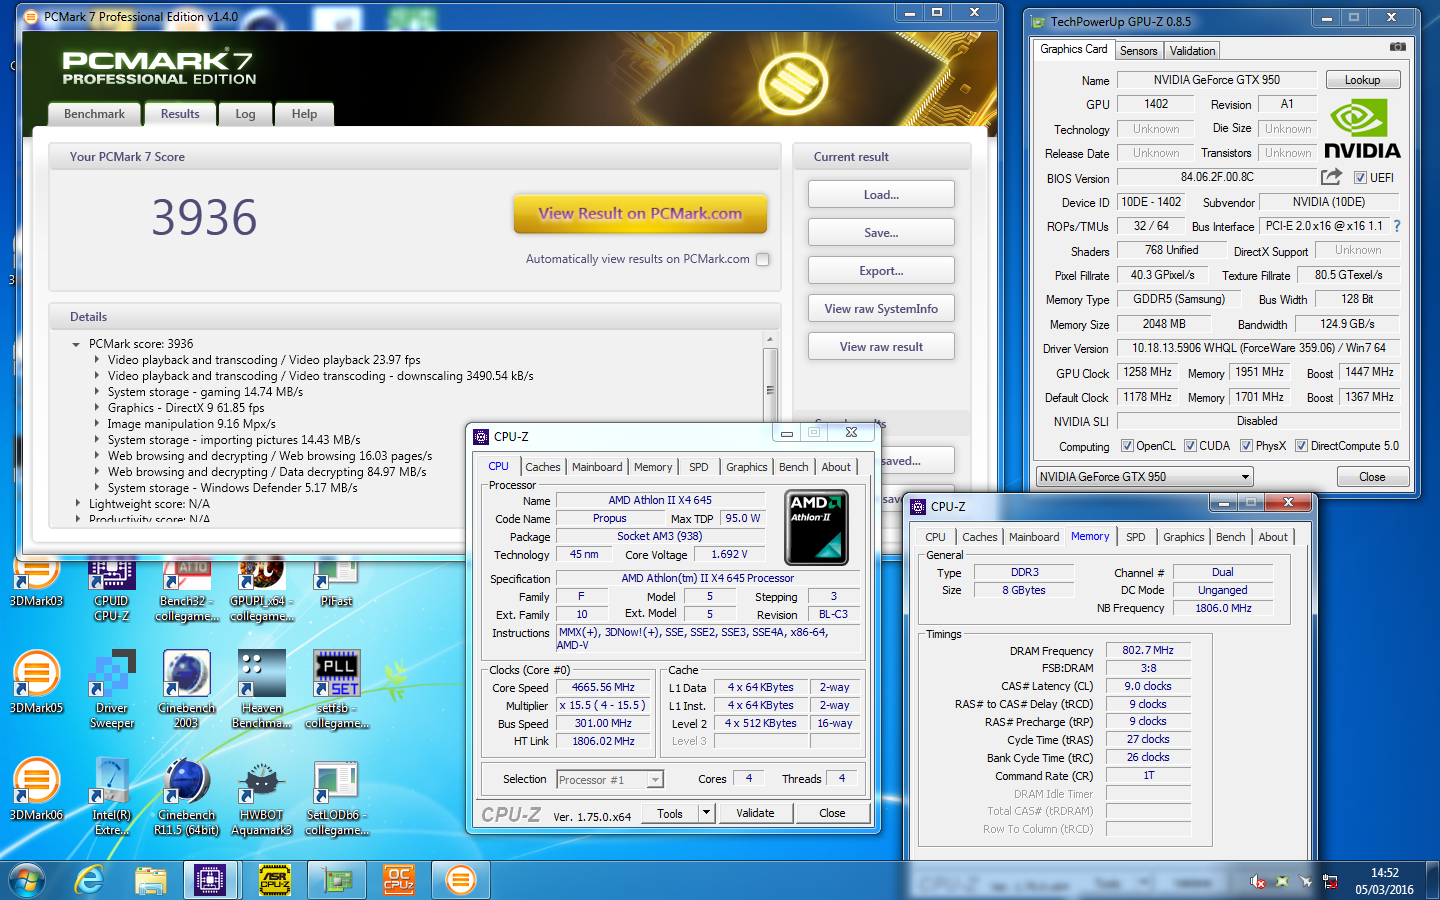Open the CPUID CPU-Z desktop shortcut
The height and width of the screenshot is (900, 1440).
[x=111, y=590]
